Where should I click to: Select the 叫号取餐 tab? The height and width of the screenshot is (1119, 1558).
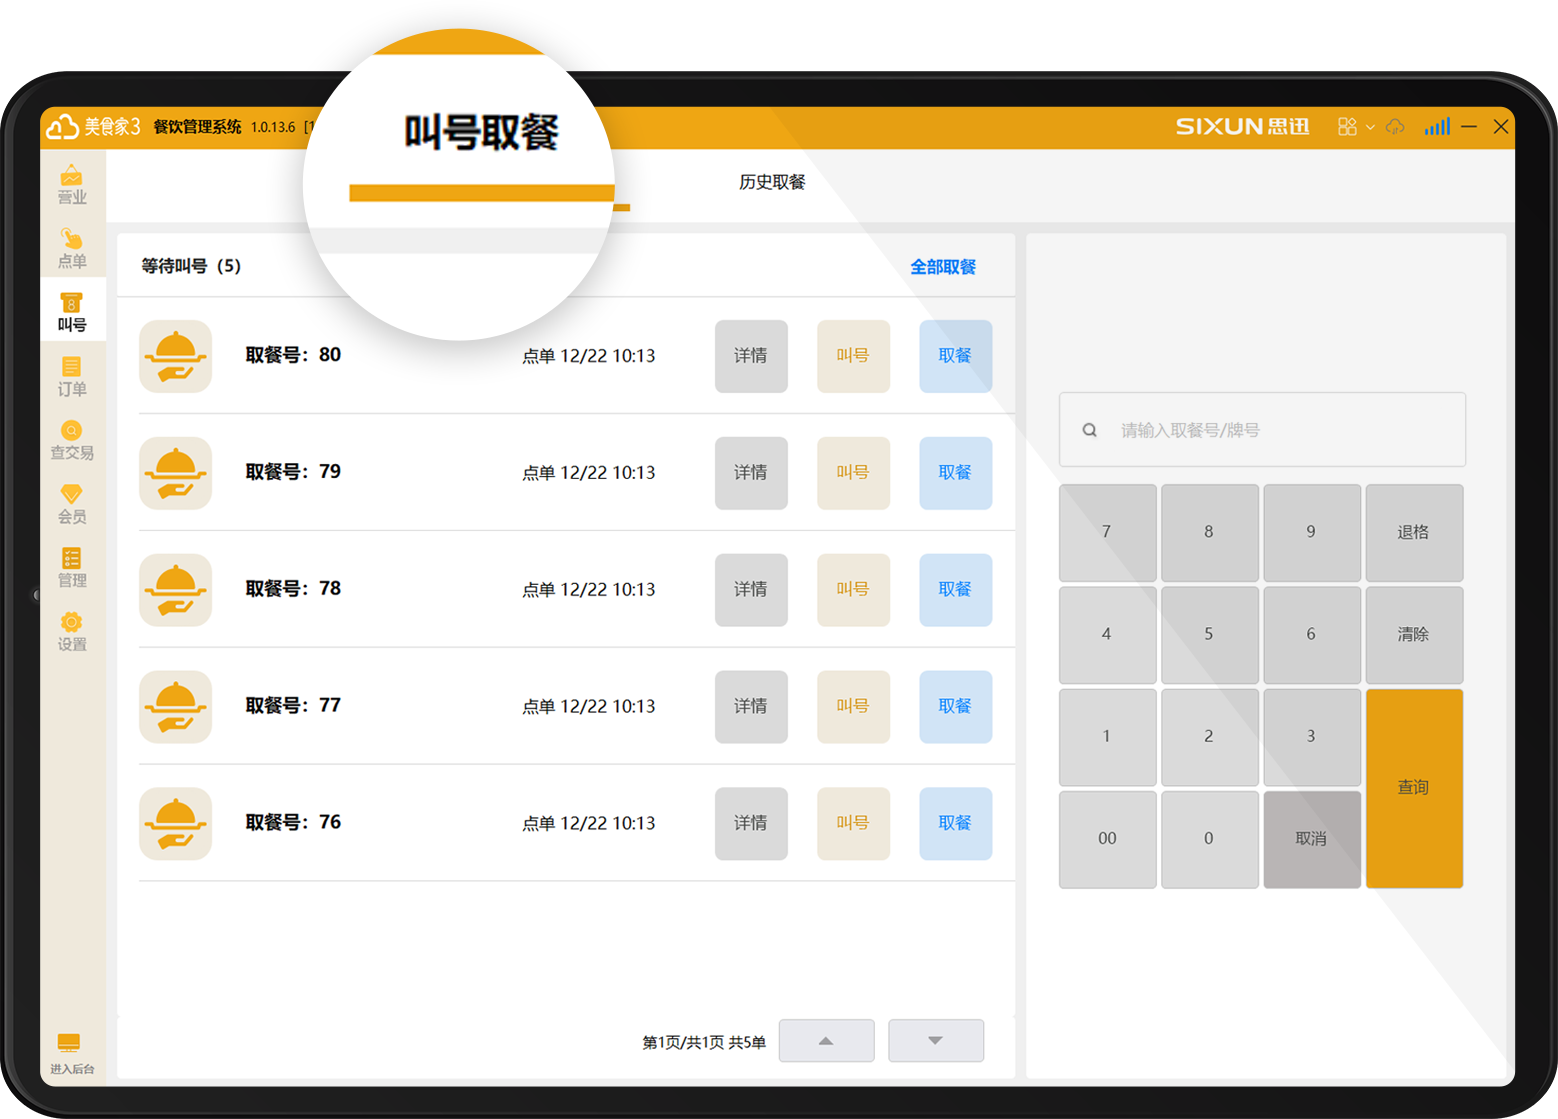click(480, 130)
